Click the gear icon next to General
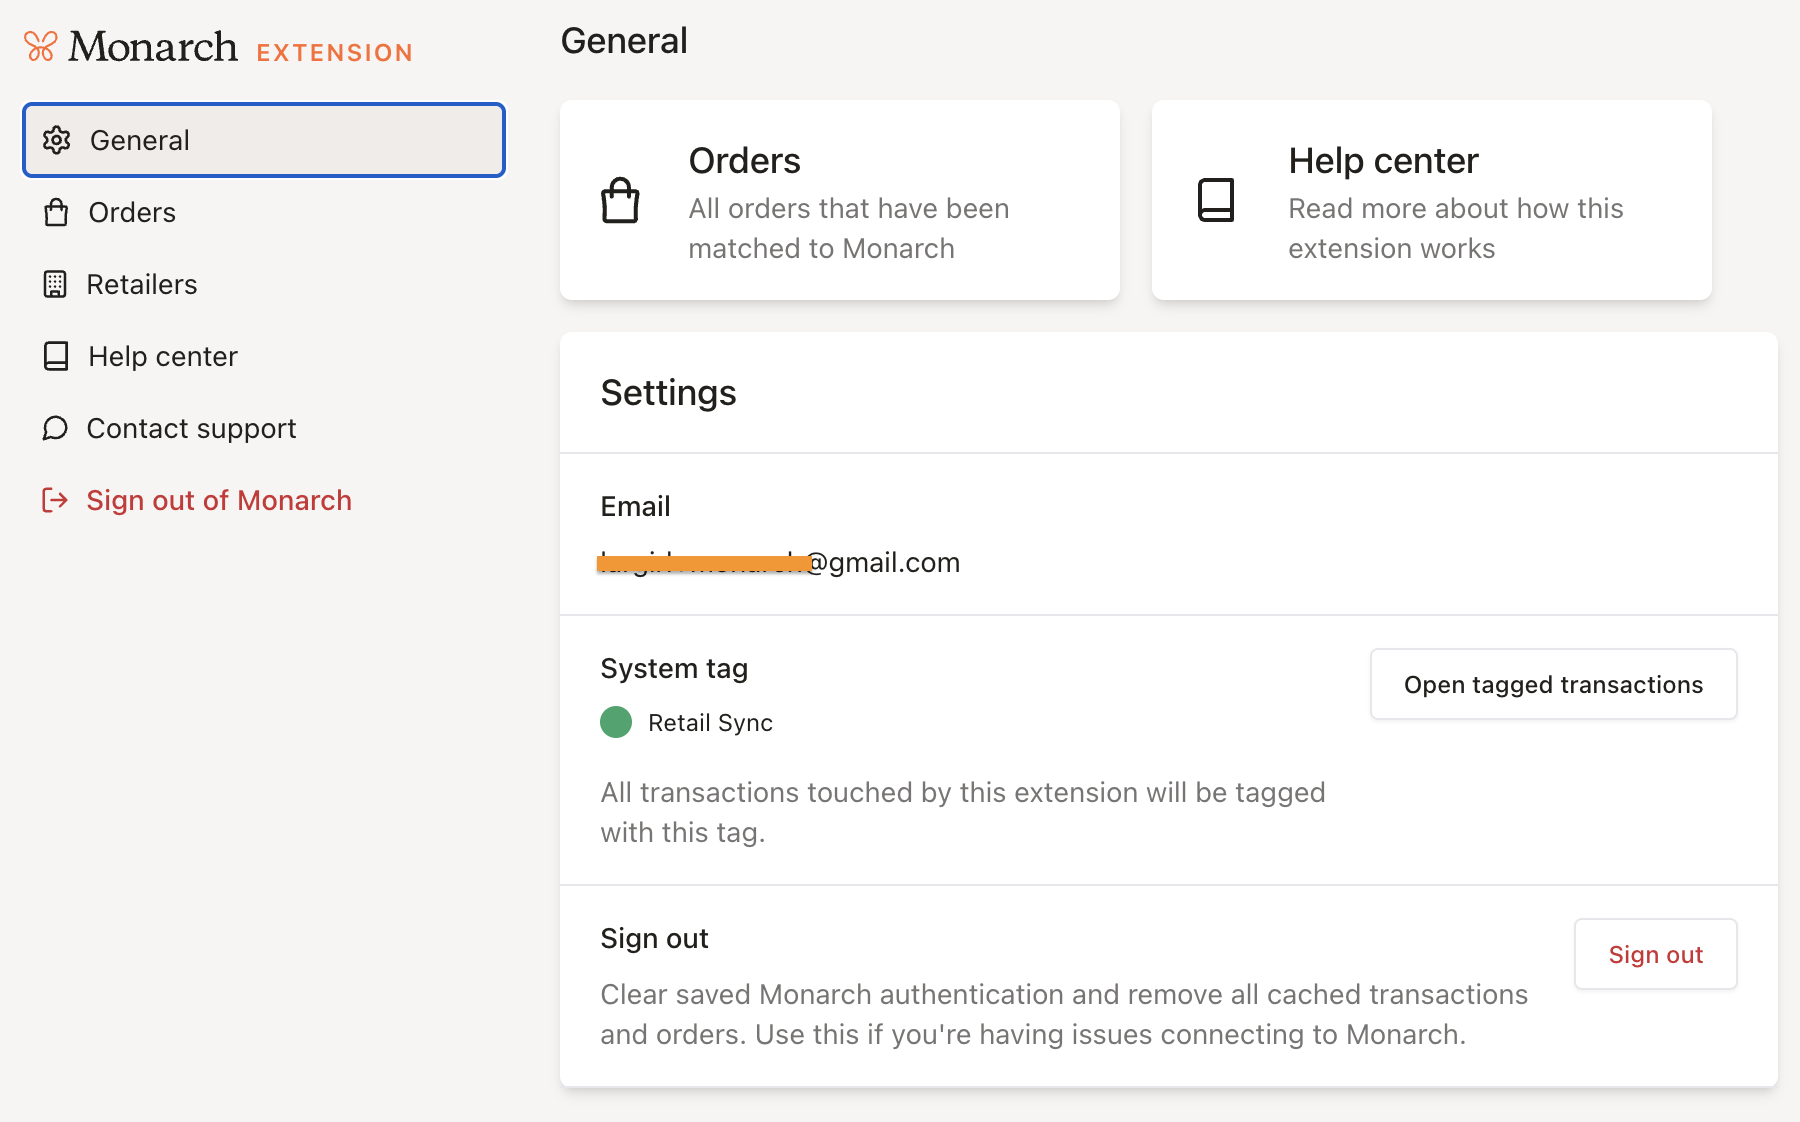The width and height of the screenshot is (1800, 1122). (x=56, y=140)
